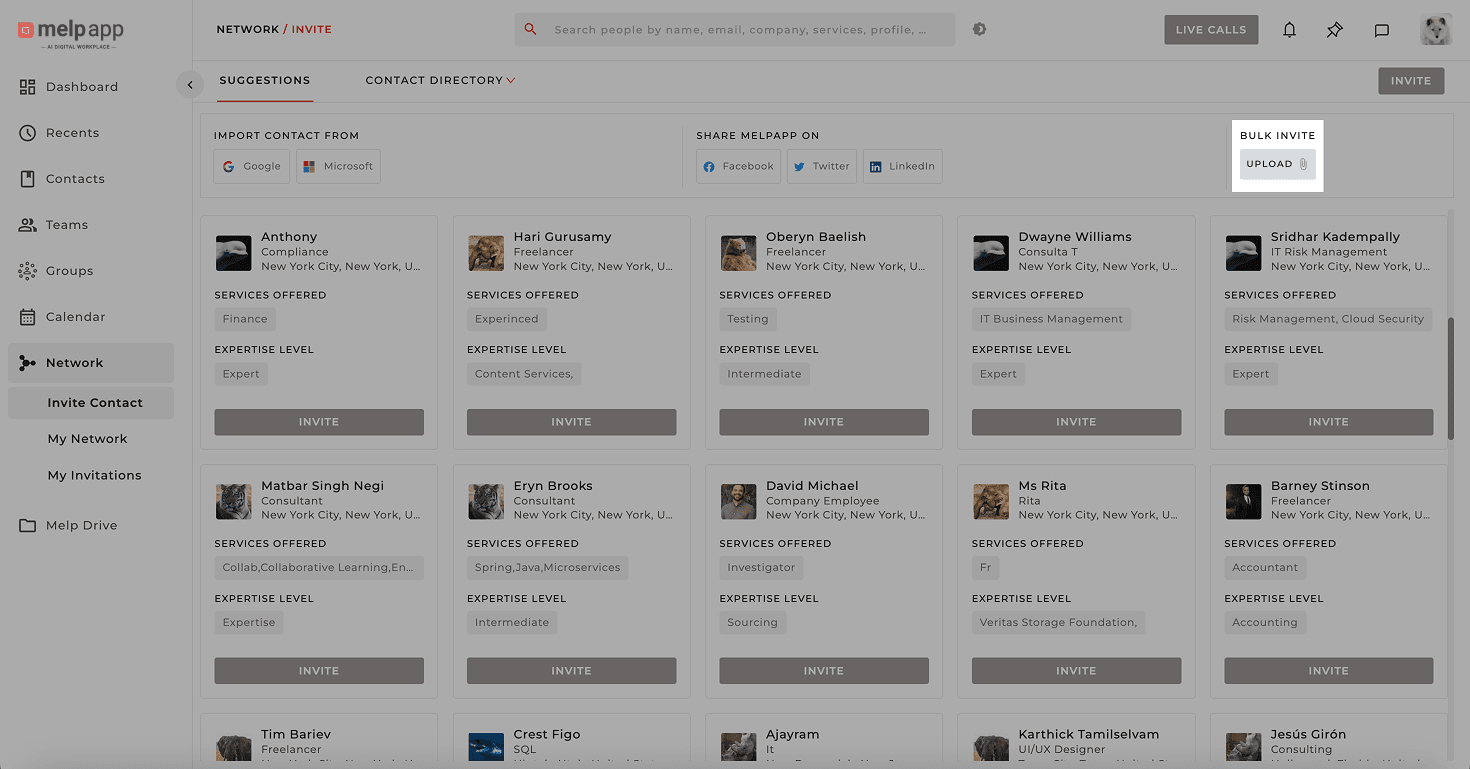The width and height of the screenshot is (1470, 769).
Task: Open Recents from the sidebar
Action: click(73, 132)
